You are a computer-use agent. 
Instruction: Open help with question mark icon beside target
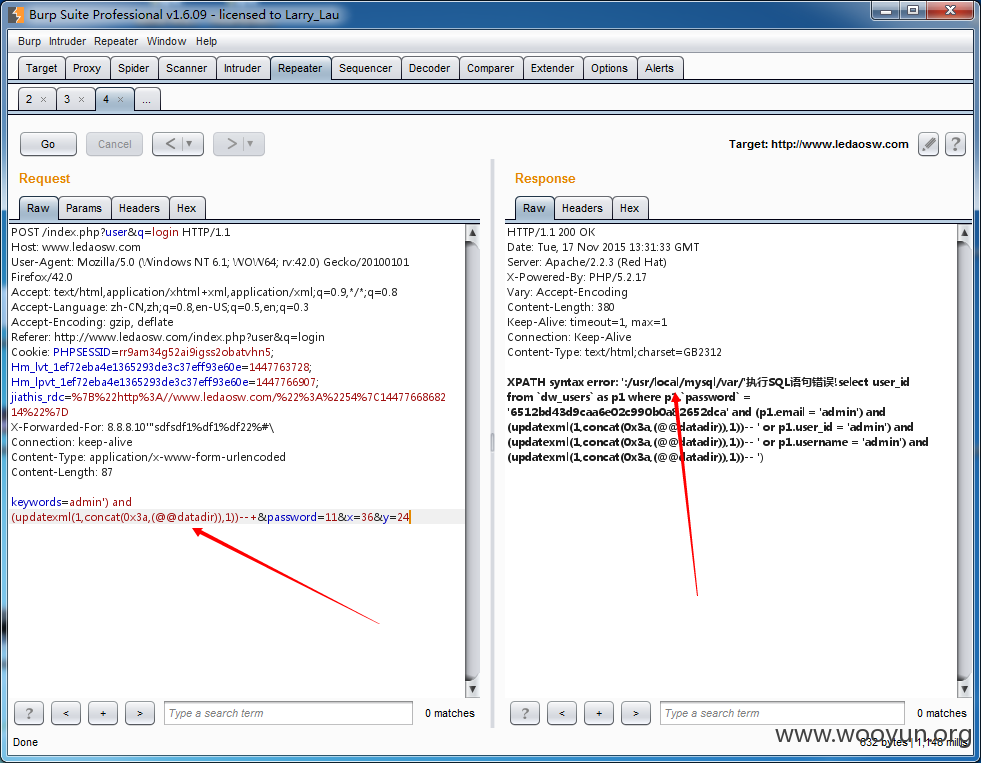(x=955, y=144)
